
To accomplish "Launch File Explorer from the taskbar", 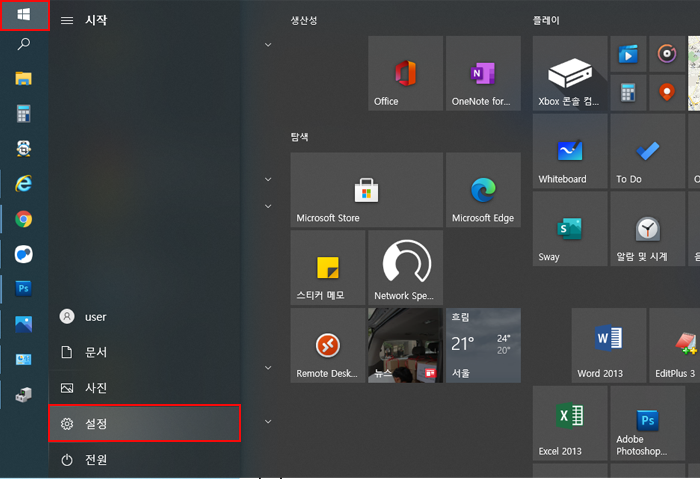I will click(24, 79).
